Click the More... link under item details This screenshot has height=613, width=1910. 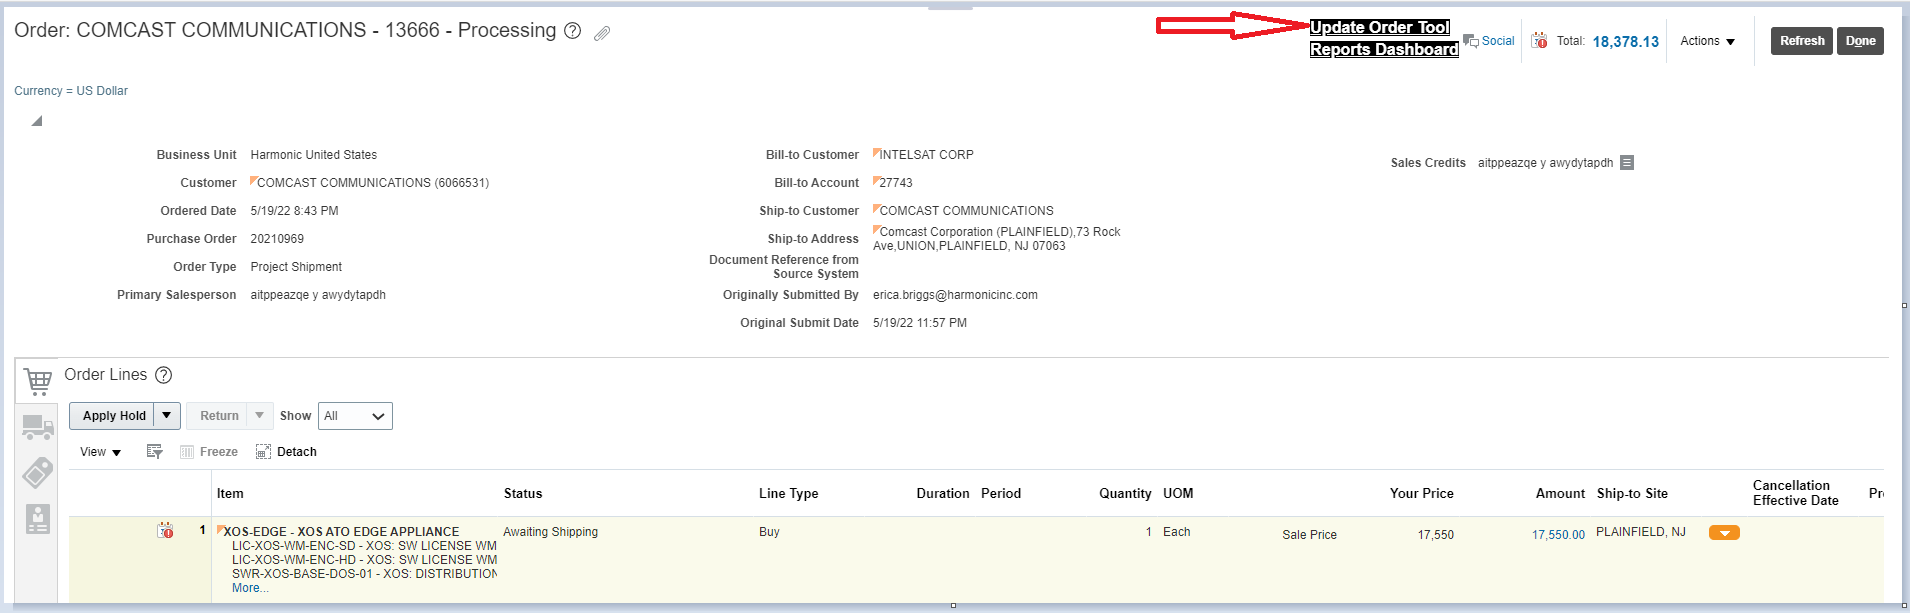pyautogui.click(x=250, y=588)
